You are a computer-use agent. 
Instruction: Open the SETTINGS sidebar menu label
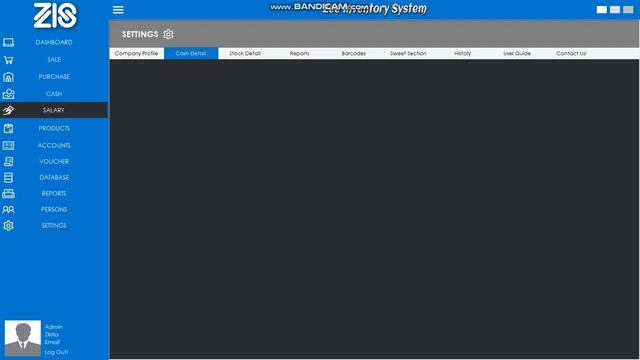[54, 225]
